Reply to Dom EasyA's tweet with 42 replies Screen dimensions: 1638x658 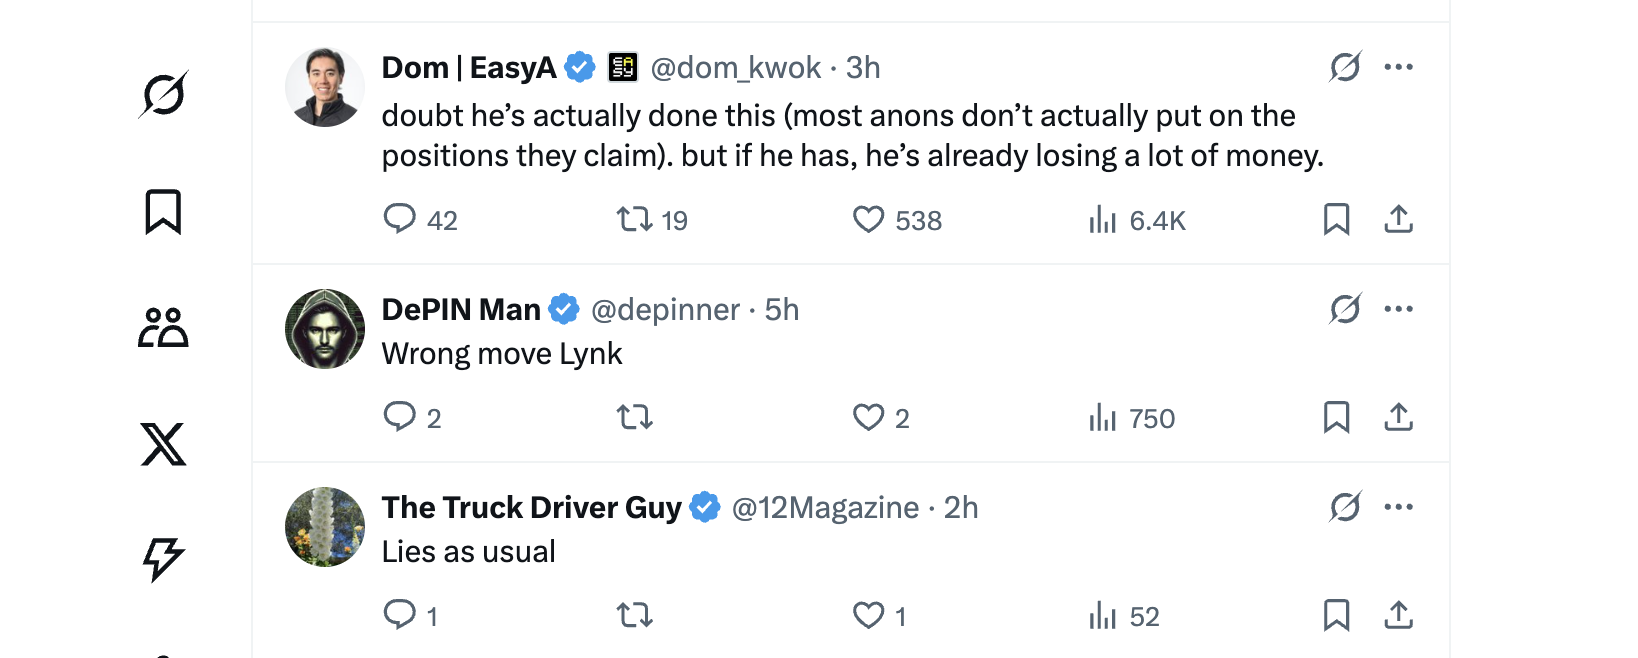coord(399,218)
